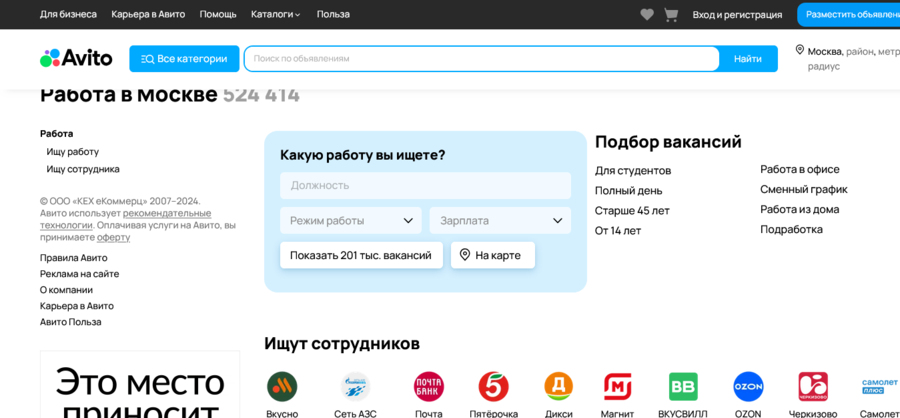Click the Черкизово logo
Image resolution: width=900 pixels, height=418 pixels.
coord(813,386)
